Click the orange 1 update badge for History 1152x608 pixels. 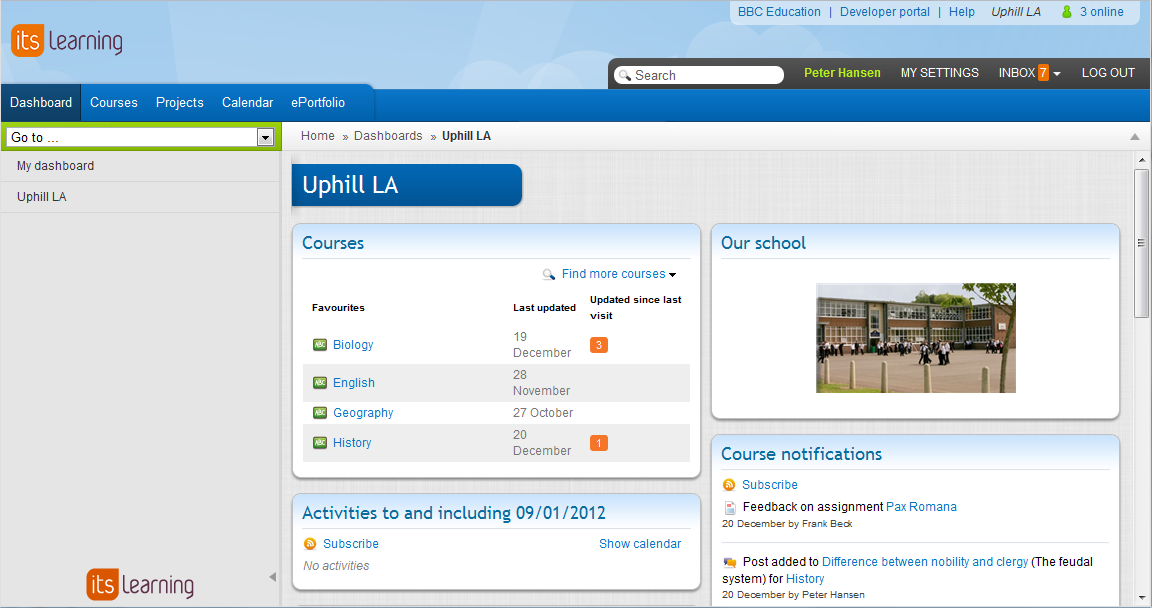click(x=599, y=443)
